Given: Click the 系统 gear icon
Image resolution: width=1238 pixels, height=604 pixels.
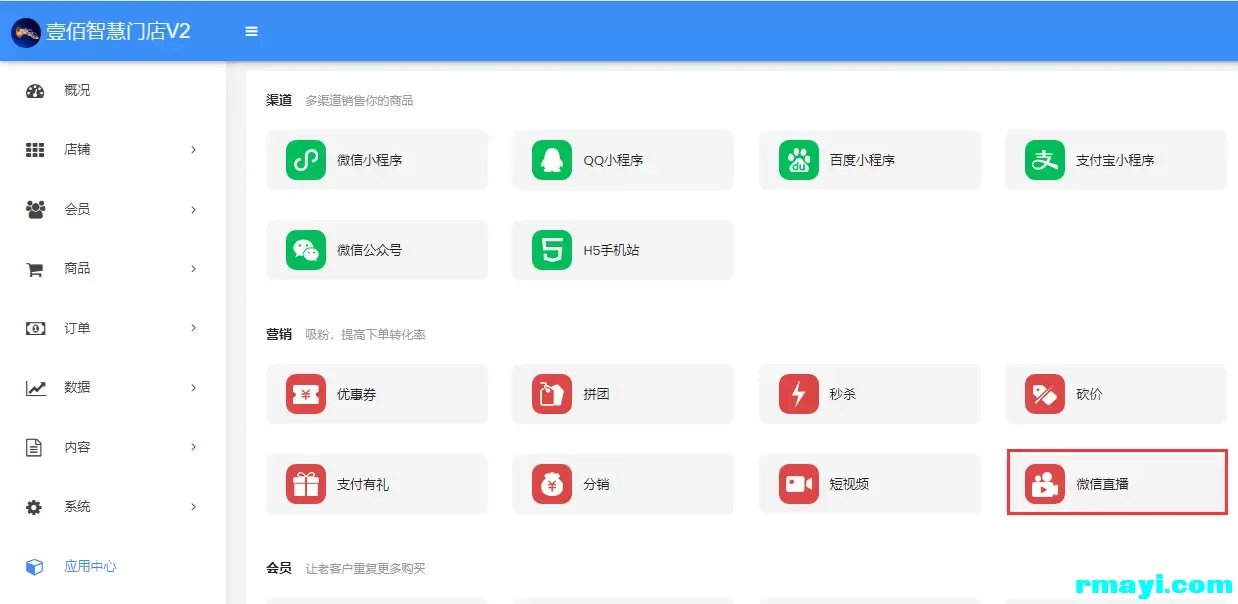Looking at the screenshot, I should [x=35, y=507].
